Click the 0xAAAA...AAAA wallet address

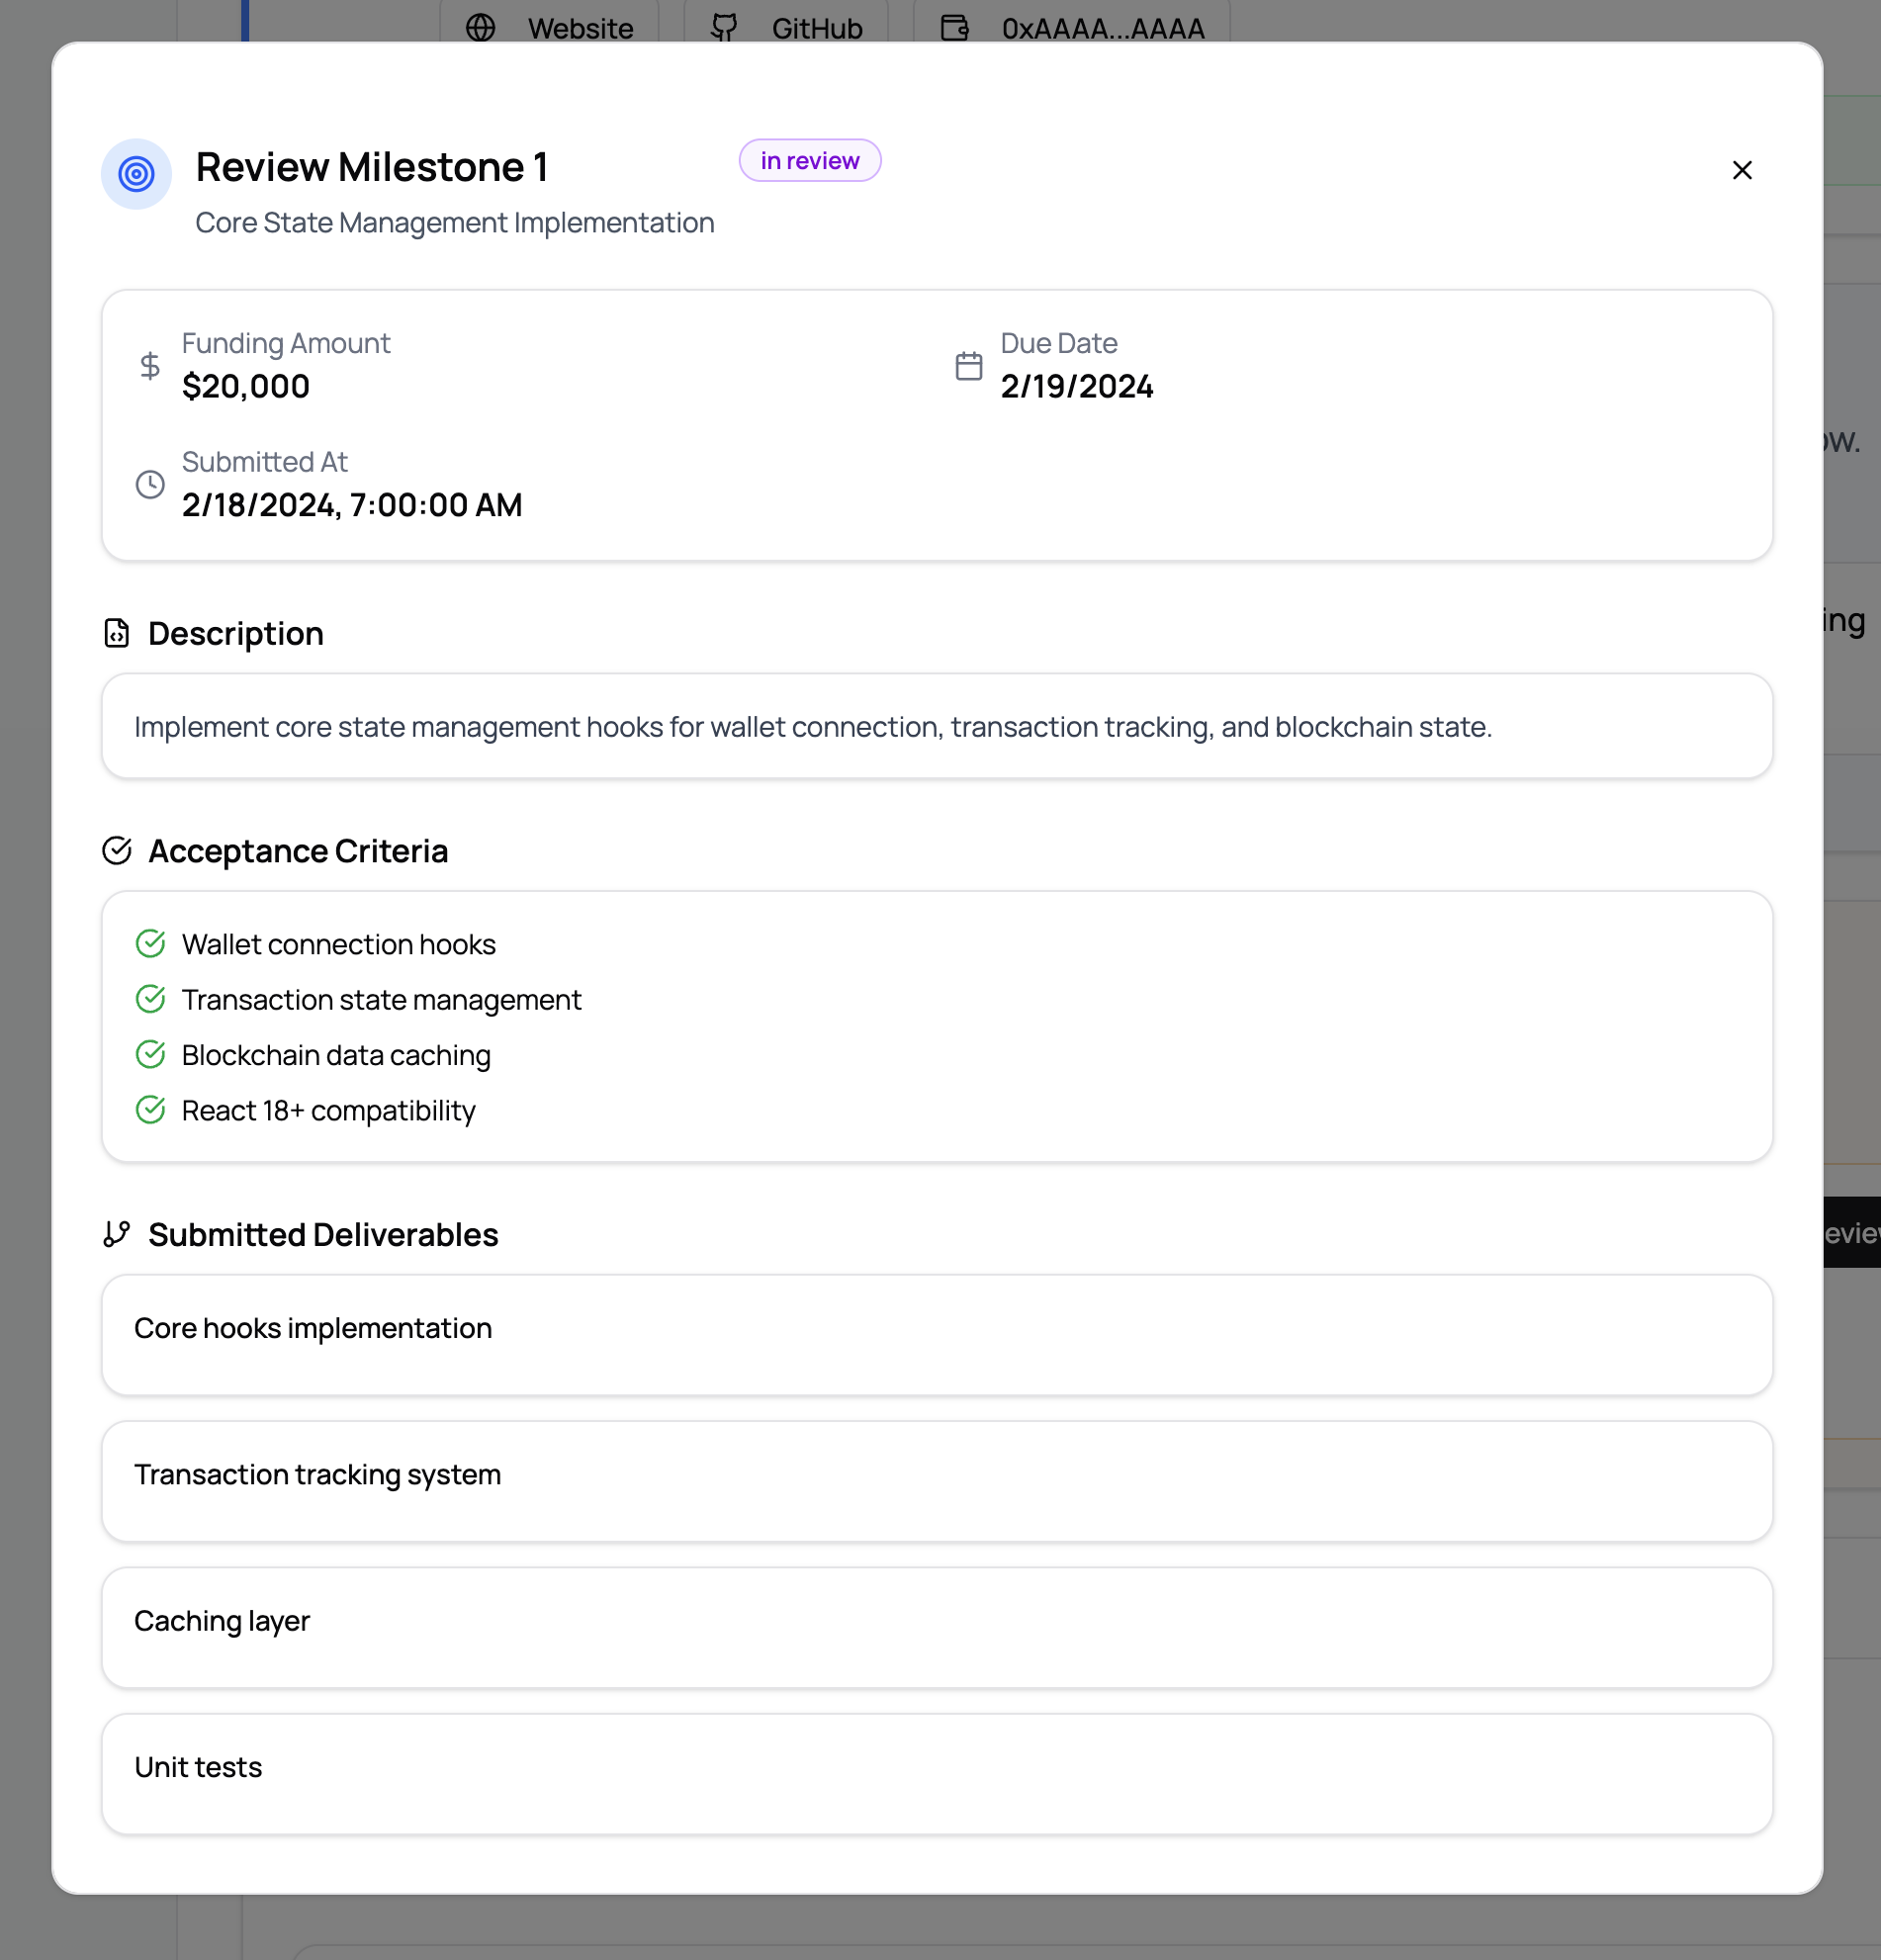(x=1103, y=27)
